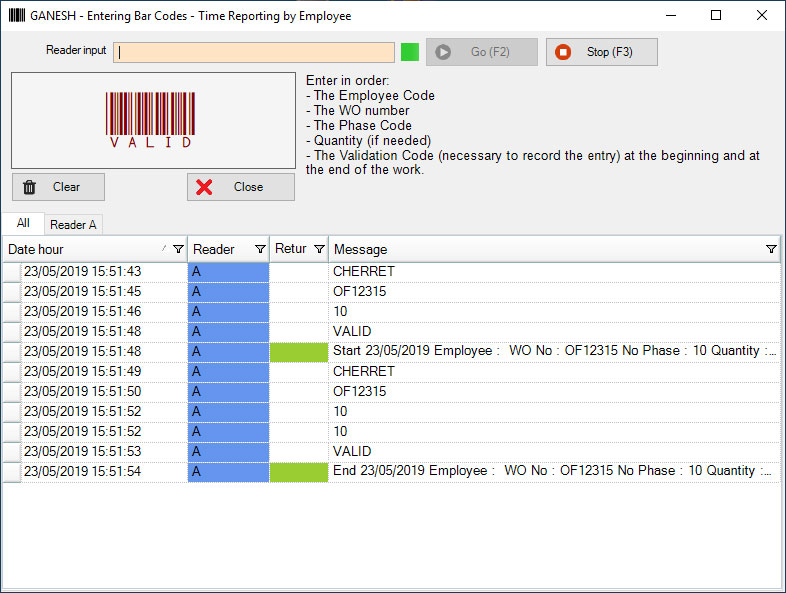Select the All tab
Viewport: 786px width, 593px height.
[23, 224]
